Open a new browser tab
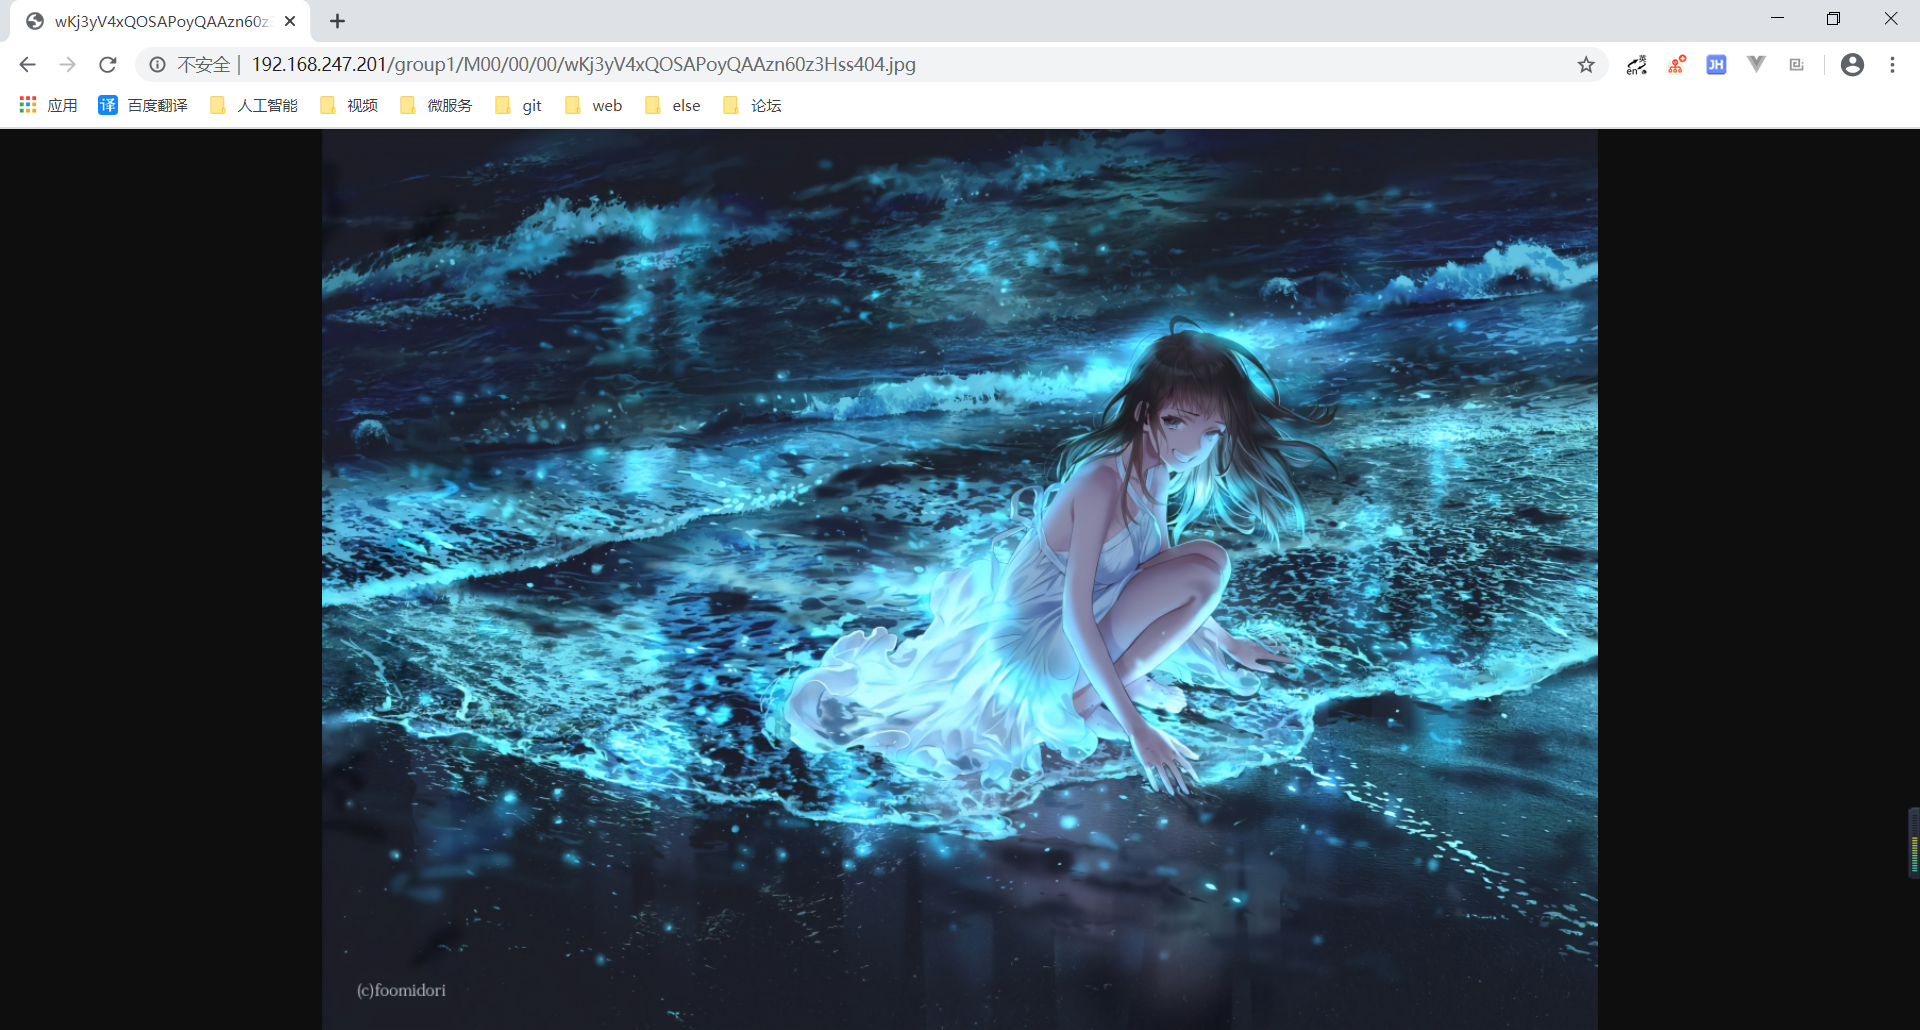1920x1030 pixels. coord(338,21)
